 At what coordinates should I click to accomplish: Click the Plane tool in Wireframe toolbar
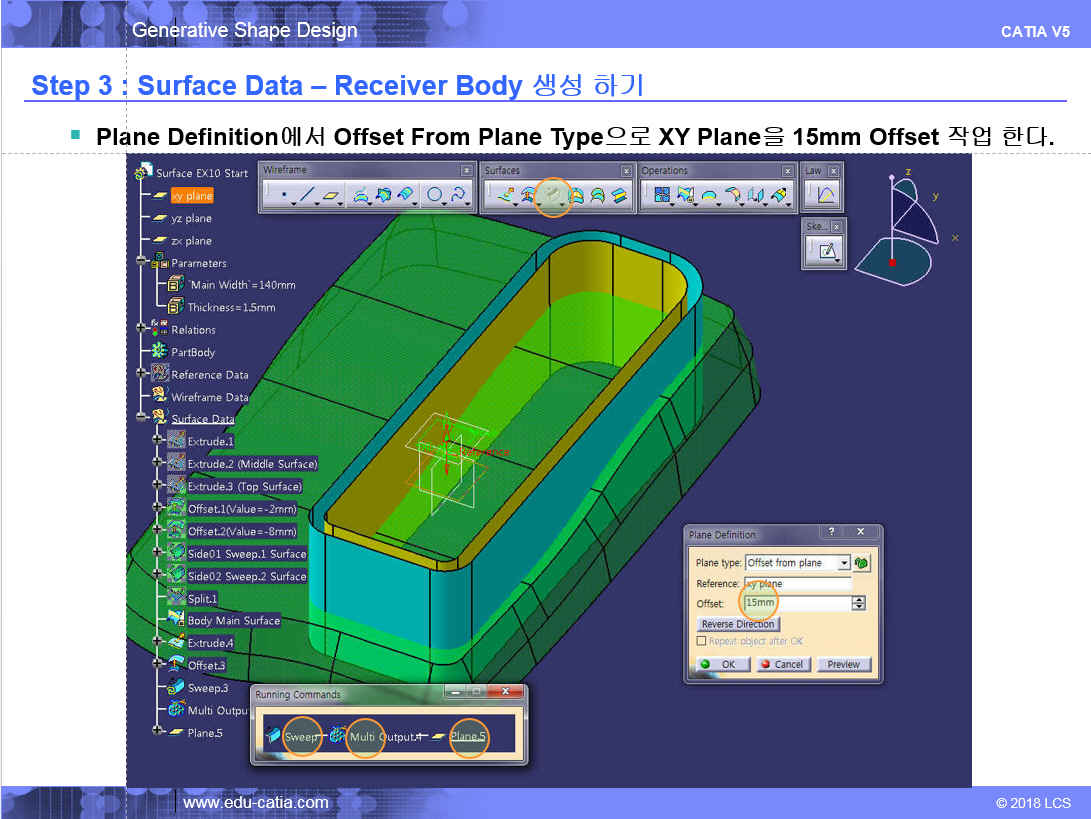[x=331, y=195]
